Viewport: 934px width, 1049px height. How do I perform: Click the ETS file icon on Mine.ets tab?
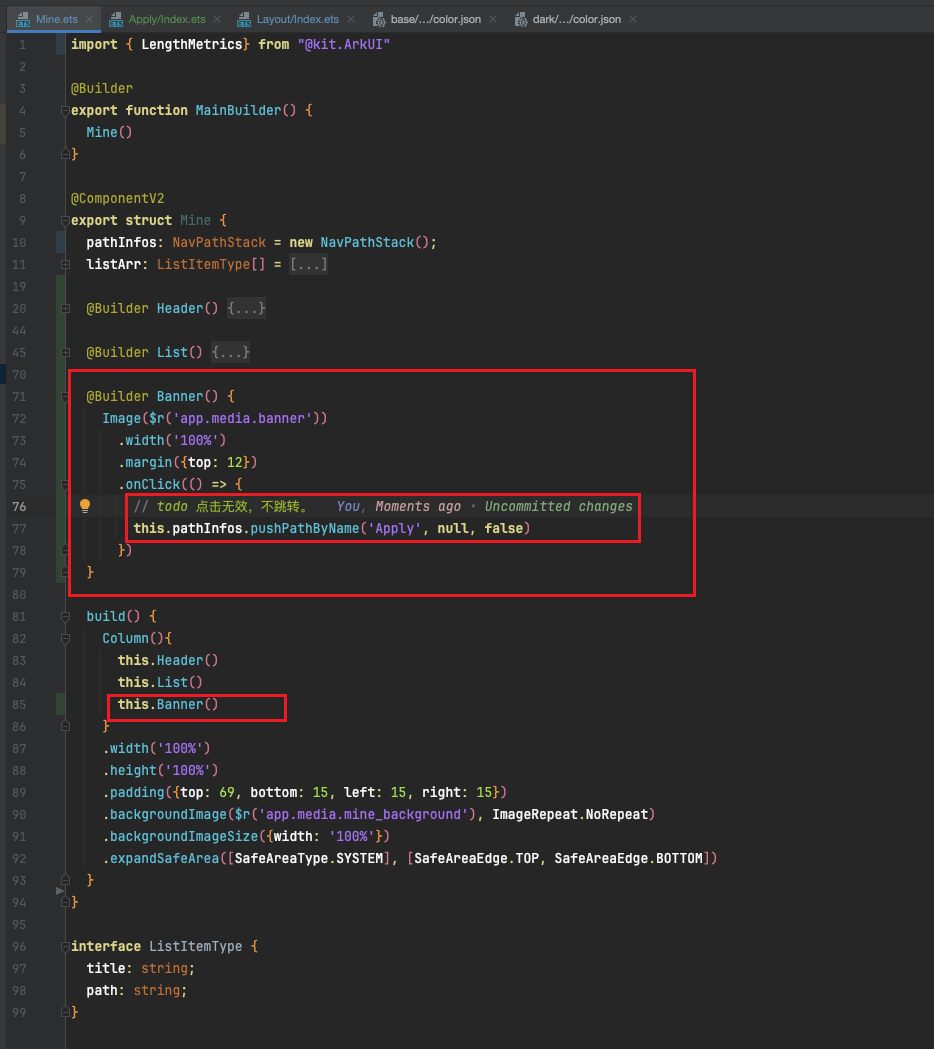pos(23,20)
